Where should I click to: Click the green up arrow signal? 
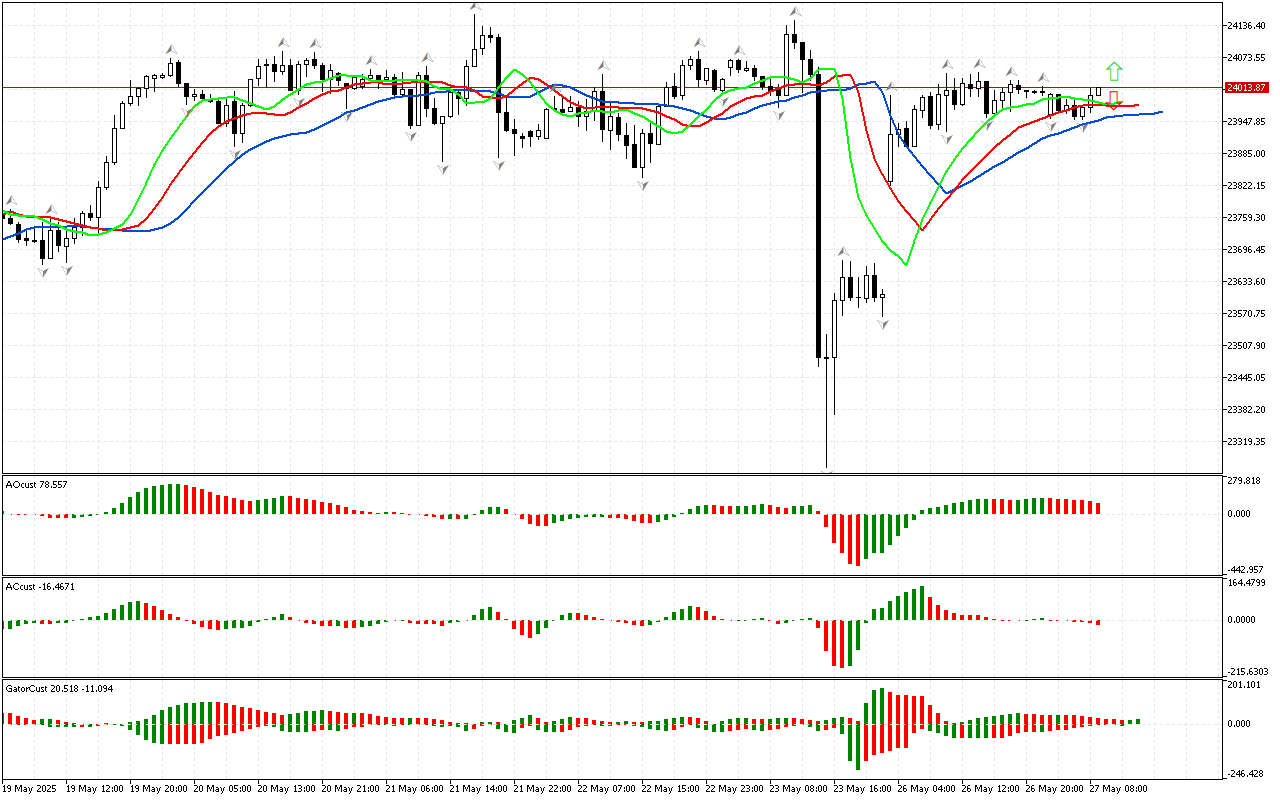pos(1114,71)
